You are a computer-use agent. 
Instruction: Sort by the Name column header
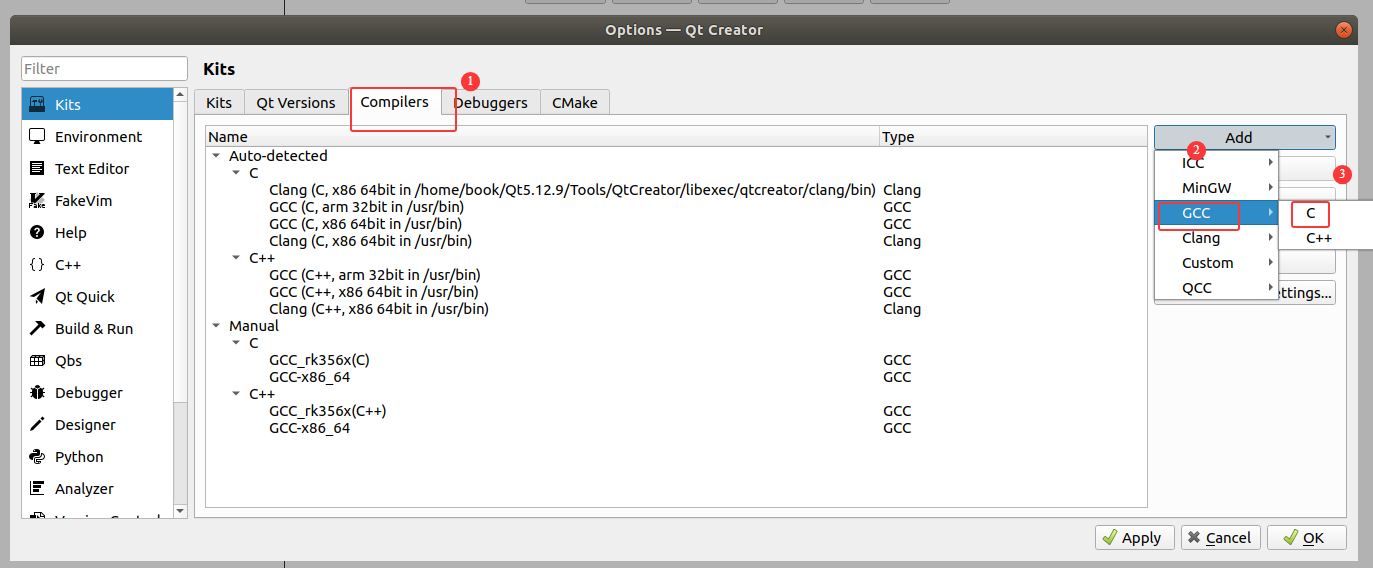tap(543, 137)
